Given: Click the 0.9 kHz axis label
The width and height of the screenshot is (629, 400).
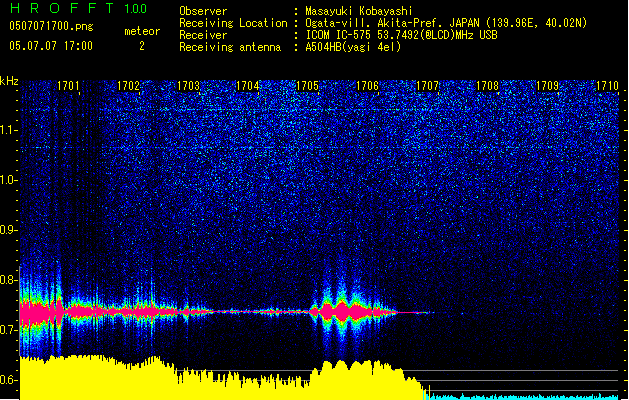Looking at the screenshot, I should click(x=9, y=230).
